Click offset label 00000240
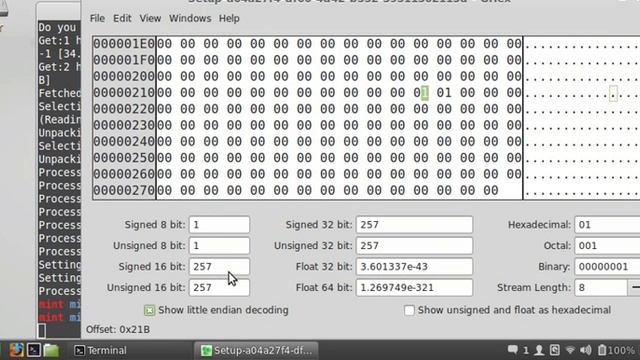This screenshot has width=640, height=360. [124, 141]
